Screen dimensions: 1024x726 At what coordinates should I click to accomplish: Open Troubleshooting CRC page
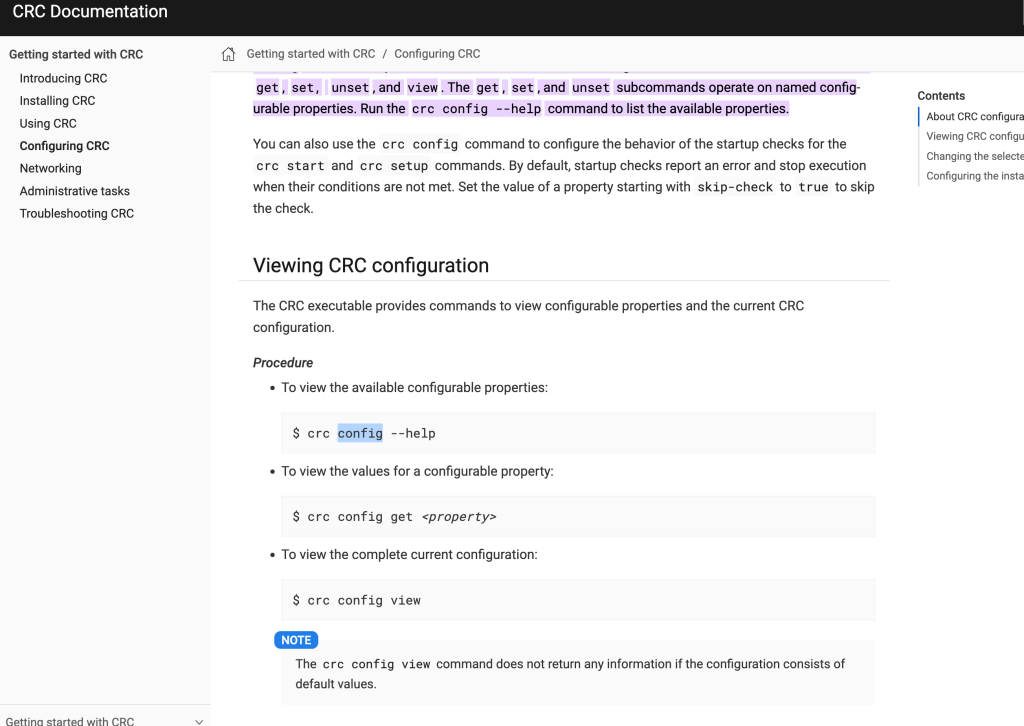click(76, 213)
